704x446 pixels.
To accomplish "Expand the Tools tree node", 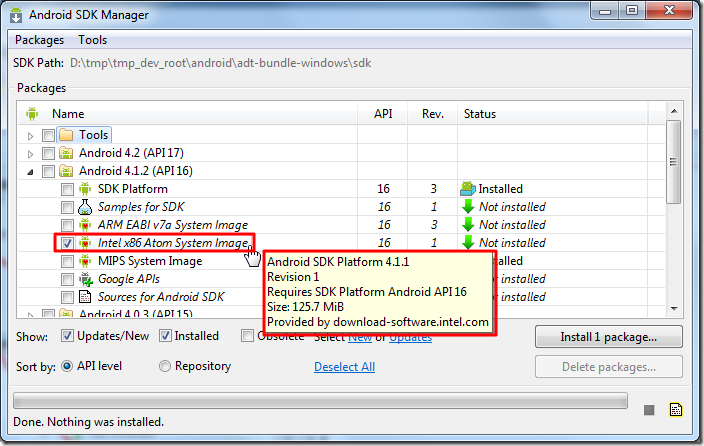I will tap(30, 136).
